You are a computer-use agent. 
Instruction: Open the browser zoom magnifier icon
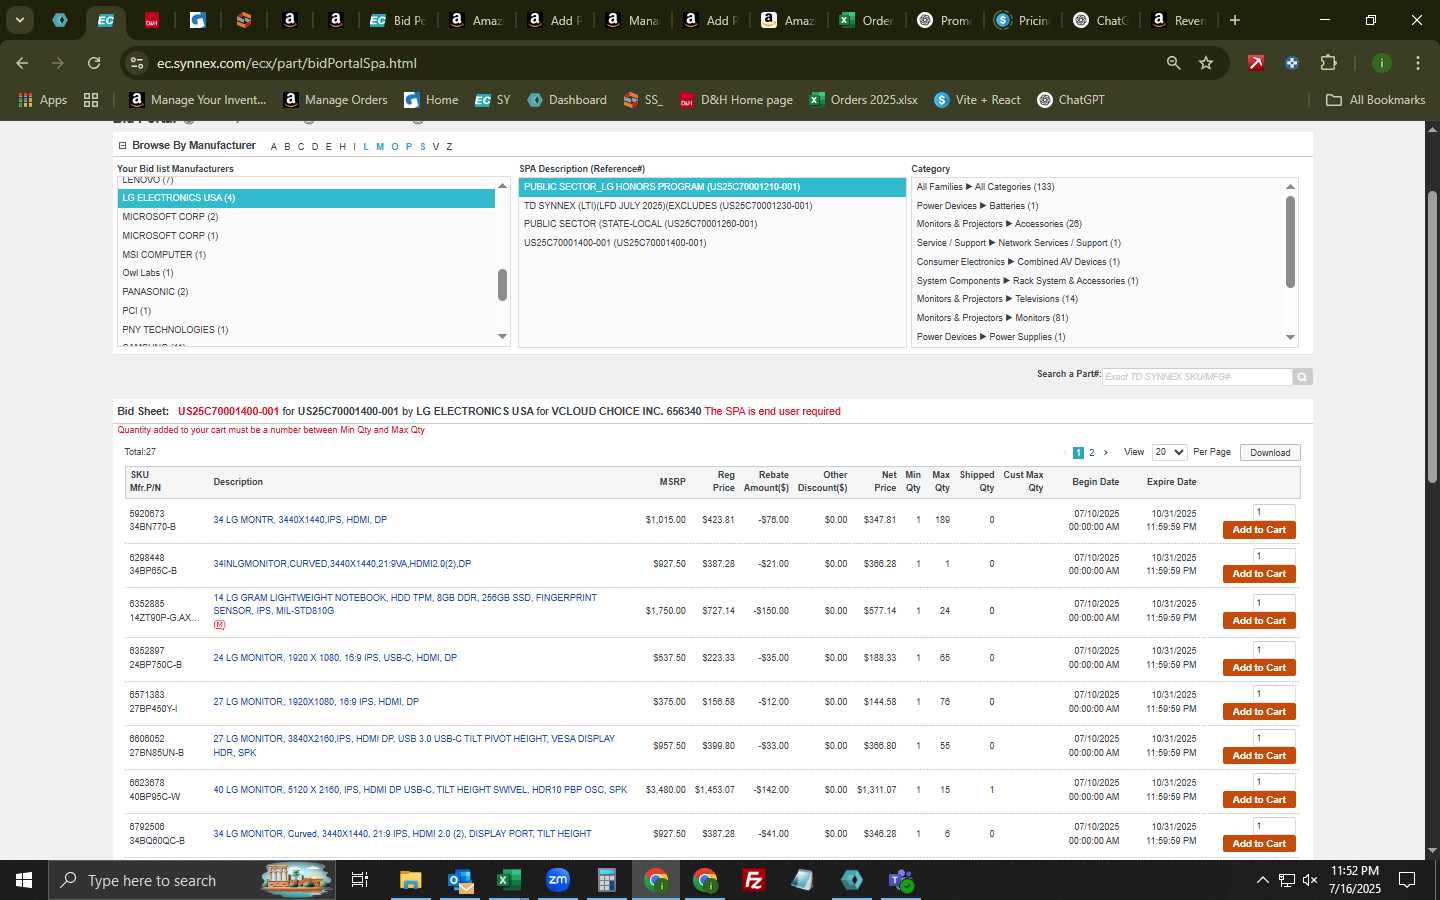[1173, 63]
